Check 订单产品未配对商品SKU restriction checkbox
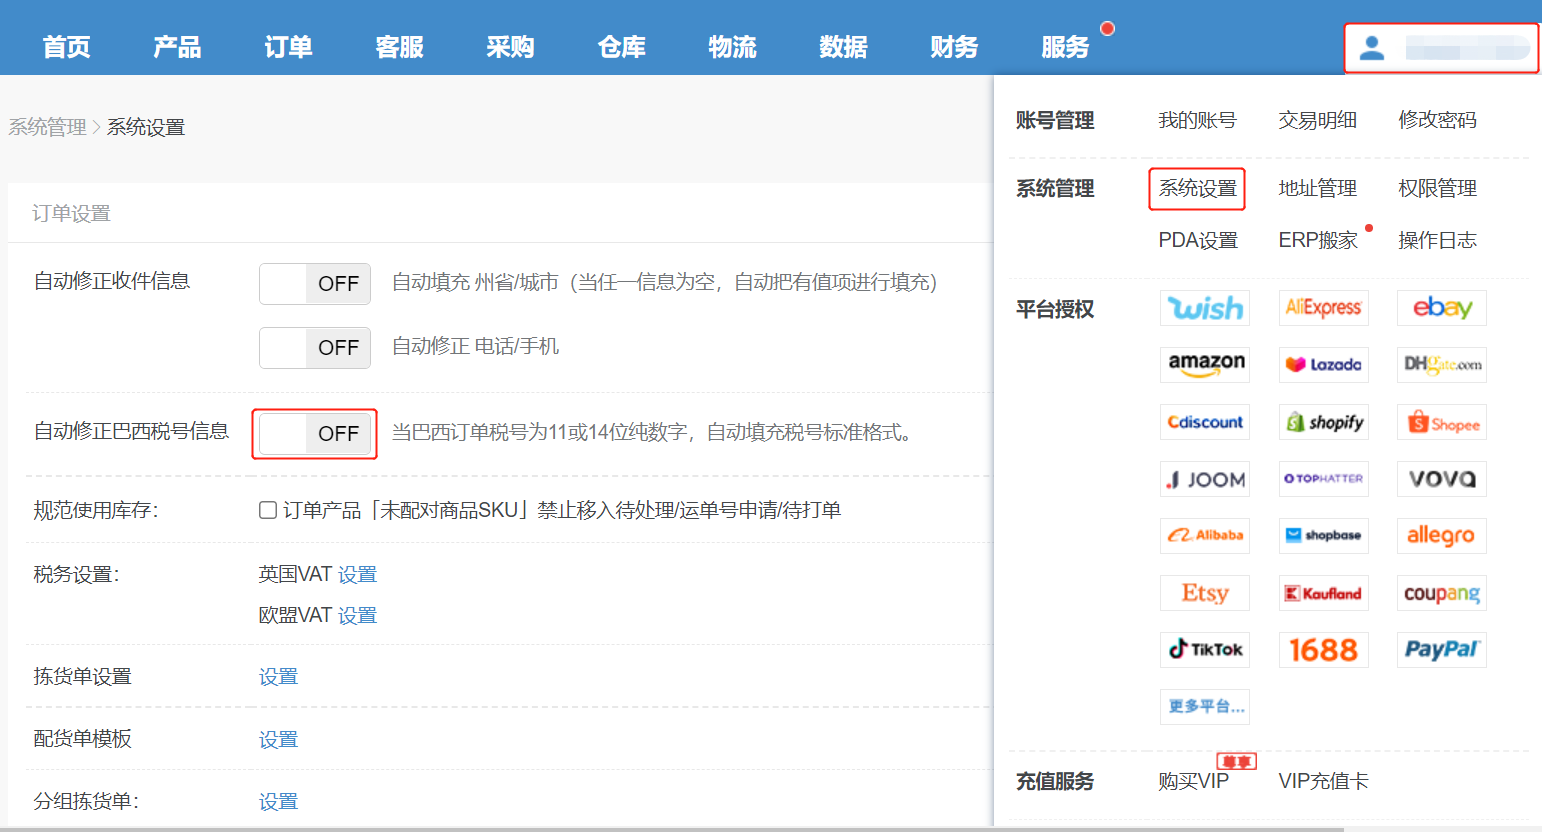This screenshot has width=1542, height=832. tap(268, 510)
